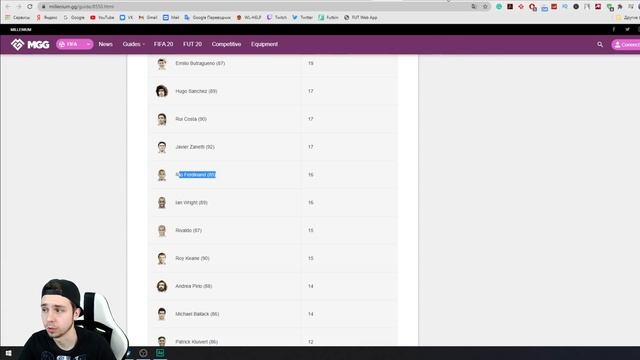
Task: Click the Michael Ballack (86) name
Action: (x=197, y=314)
